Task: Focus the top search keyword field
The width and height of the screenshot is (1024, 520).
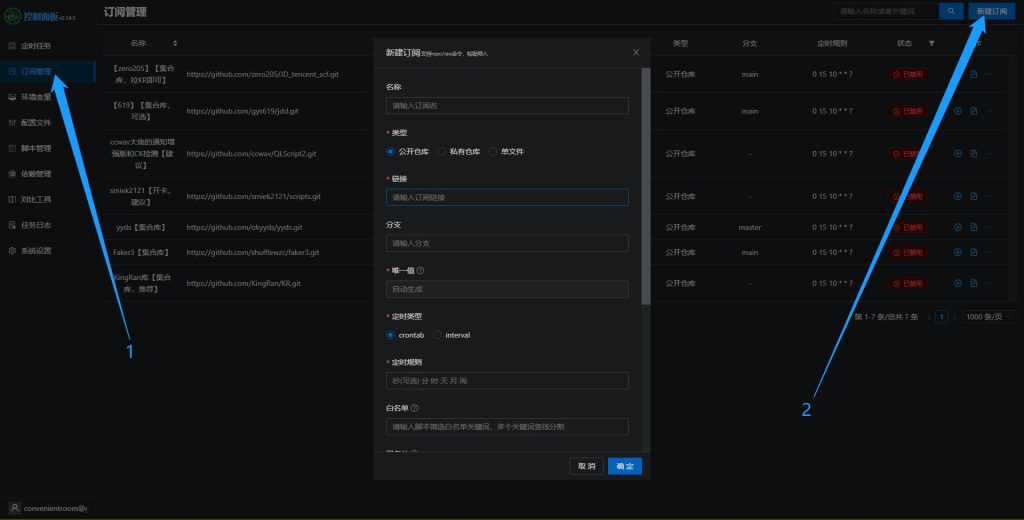Action: [886, 11]
